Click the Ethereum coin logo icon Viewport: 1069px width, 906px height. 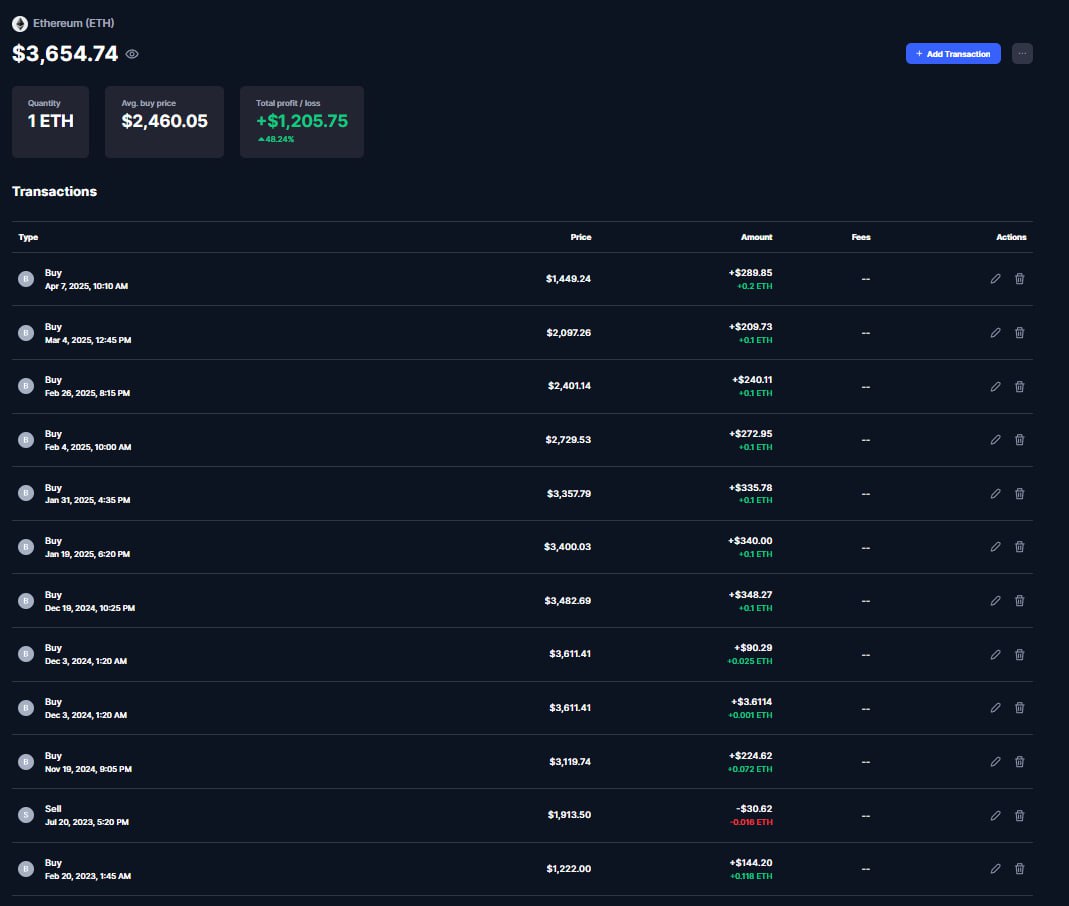(20, 24)
